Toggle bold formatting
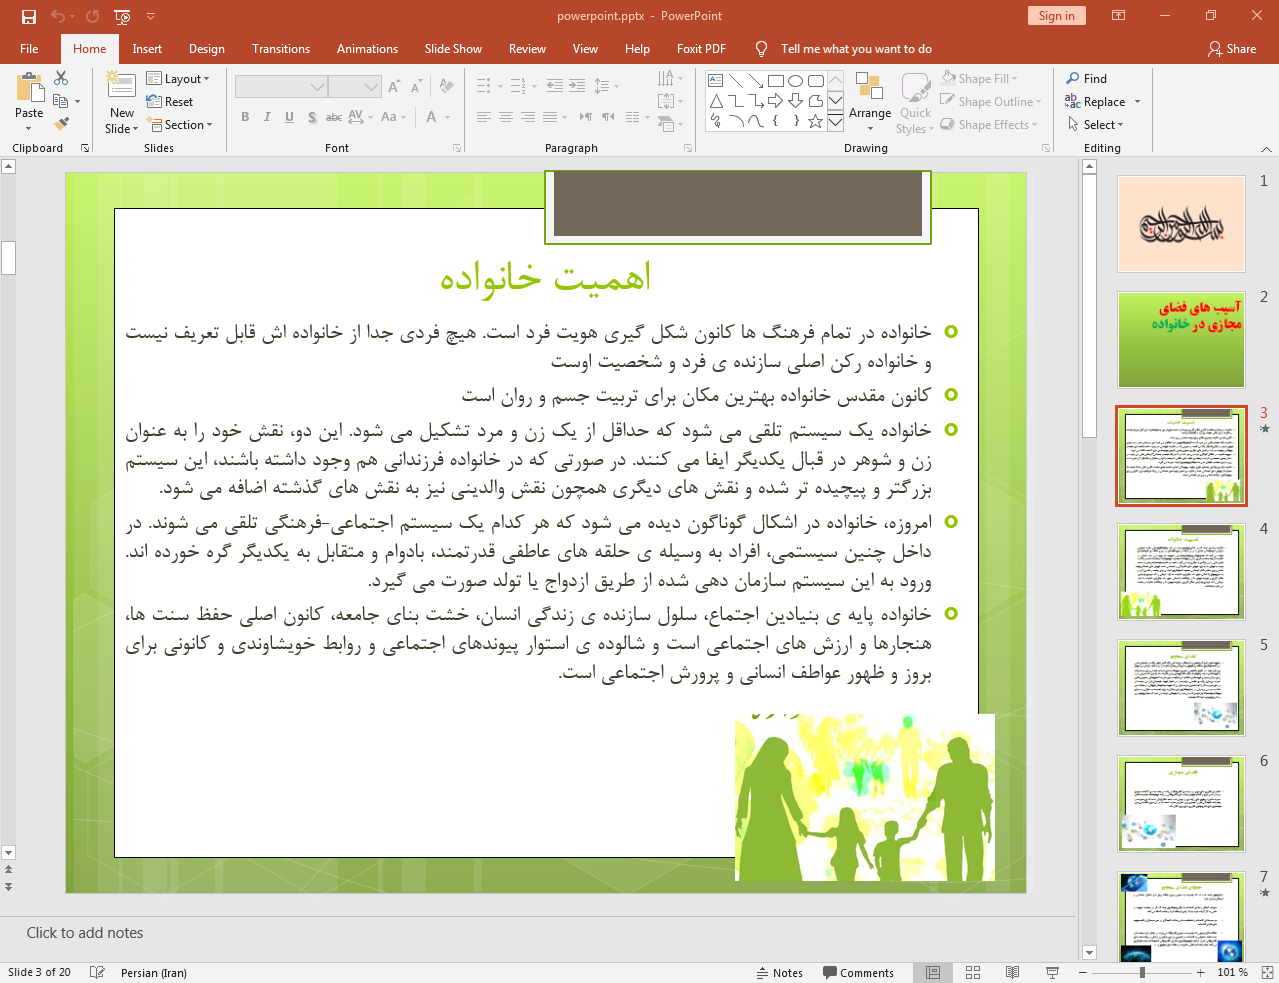1279x983 pixels. [245, 117]
